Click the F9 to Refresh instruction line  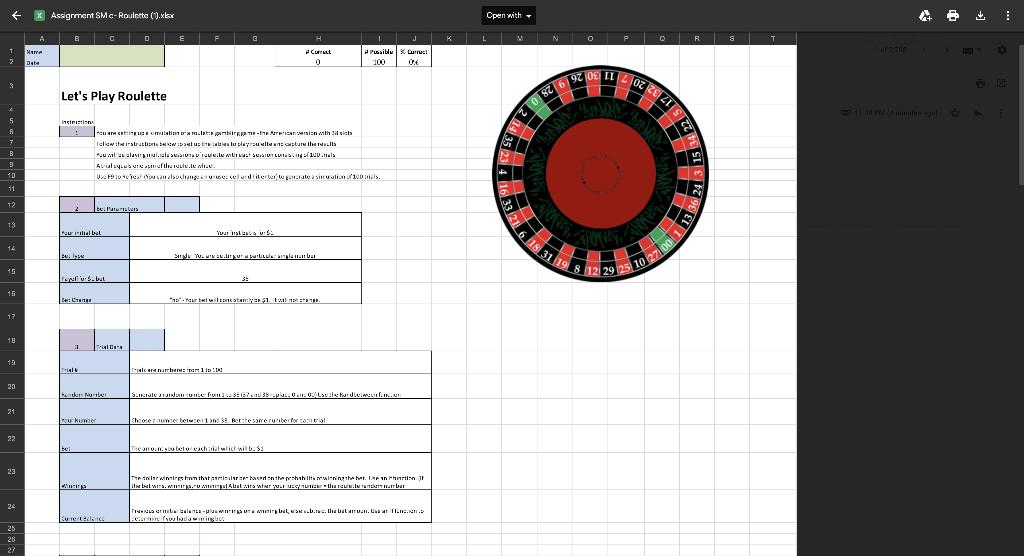pyautogui.click(x=238, y=176)
